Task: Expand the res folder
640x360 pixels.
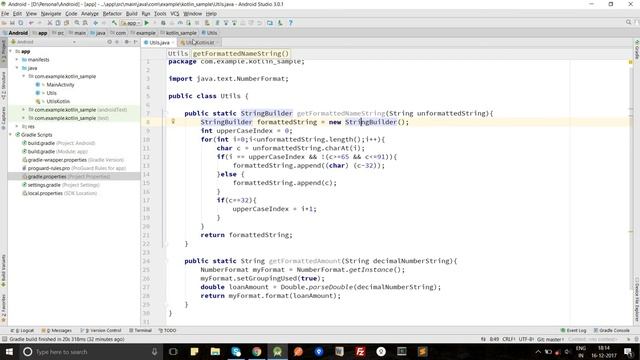Action: click(x=17, y=126)
